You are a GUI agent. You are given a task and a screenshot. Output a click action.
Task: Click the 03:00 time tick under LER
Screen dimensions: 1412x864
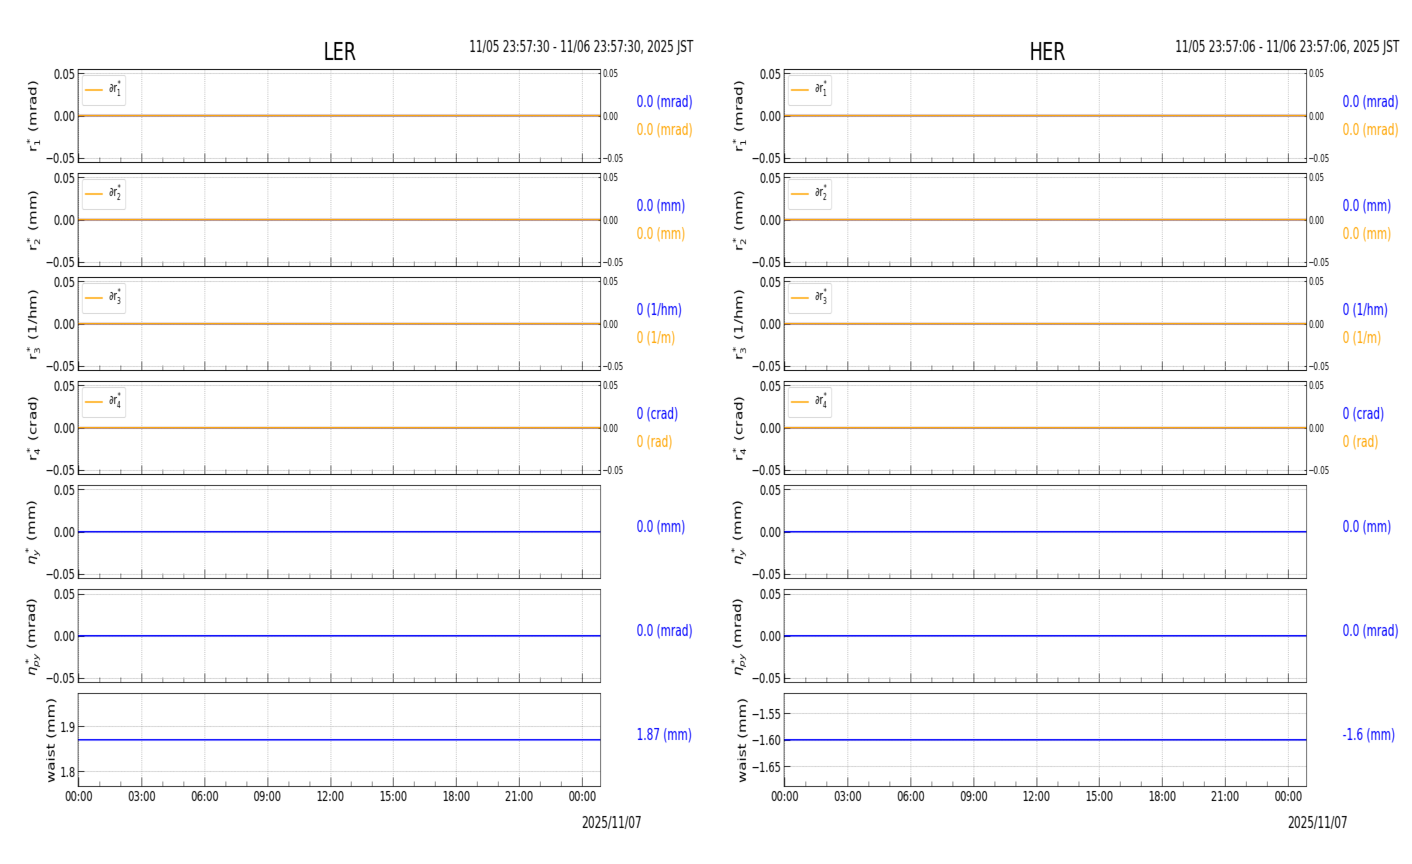(142, 797)
